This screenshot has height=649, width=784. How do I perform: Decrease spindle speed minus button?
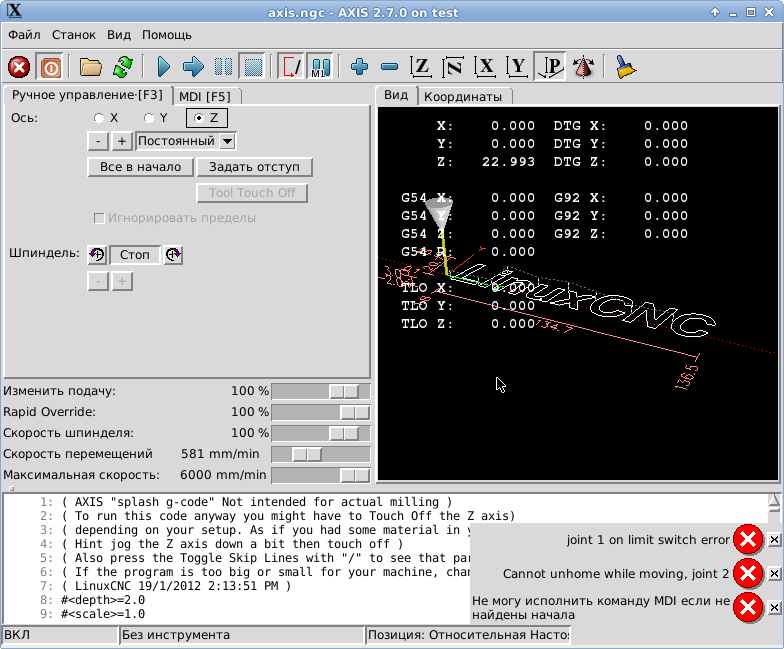[x=98, y=282]
